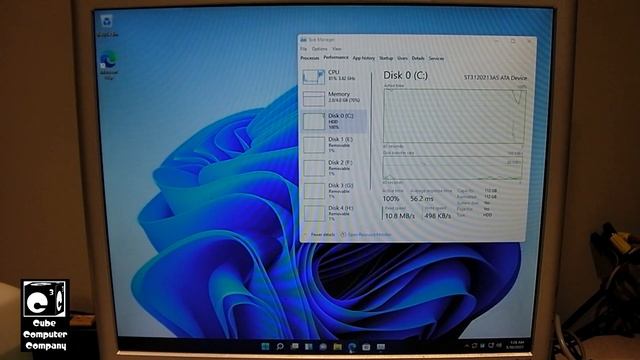The height and width of the screenshot is (360, 640).
Task: Open the Options menu in Task Manager
Action: click(x=320, y=49)
